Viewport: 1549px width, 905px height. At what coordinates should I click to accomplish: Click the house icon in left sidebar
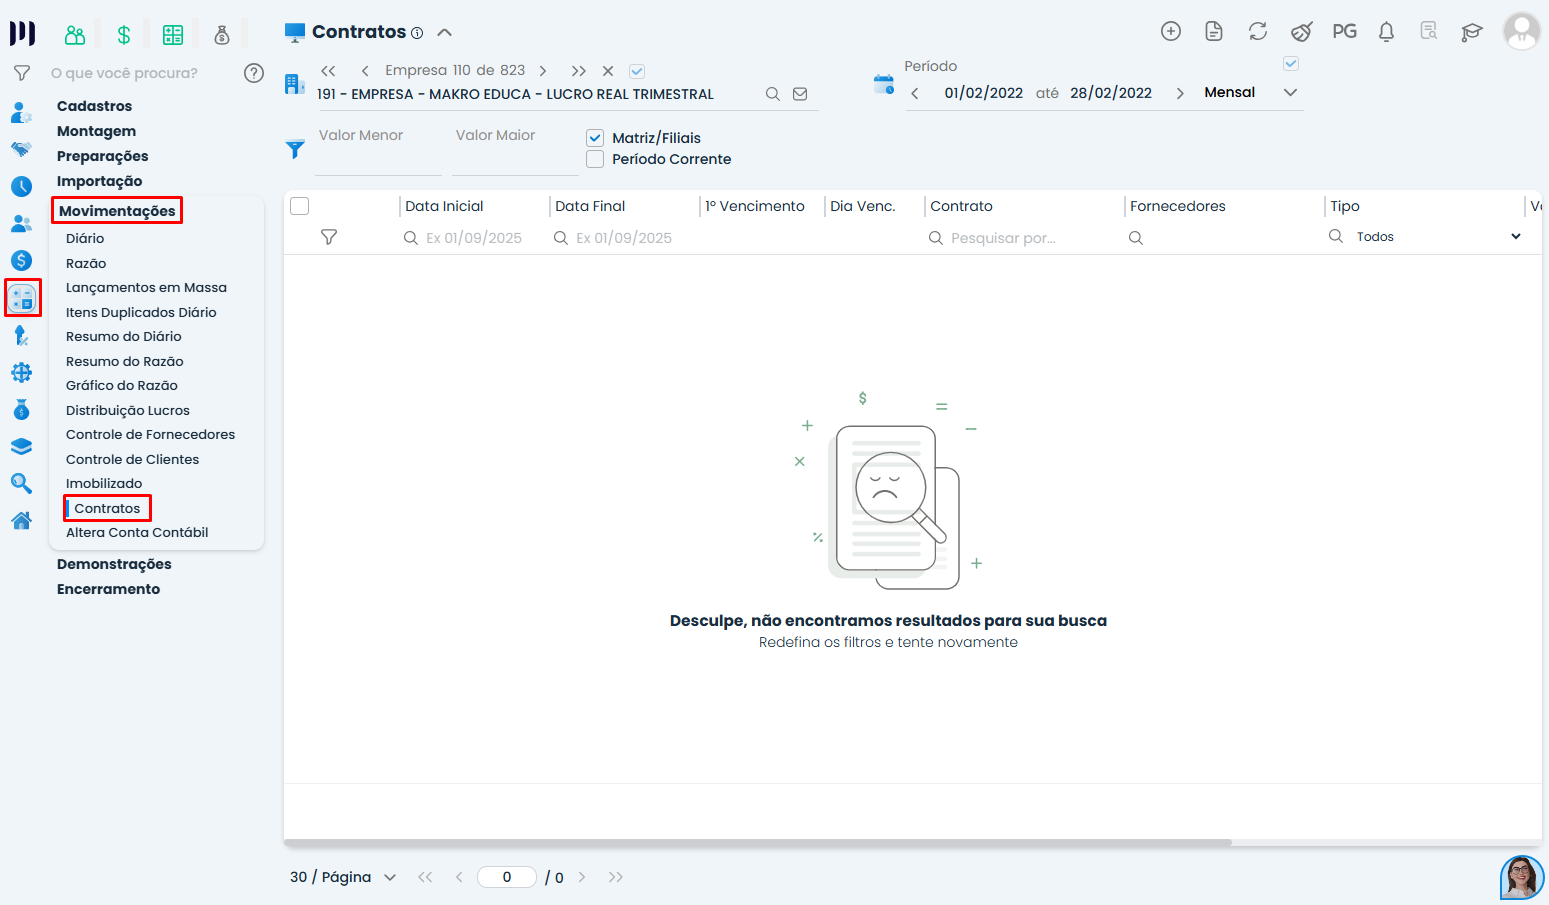(21, 521)
